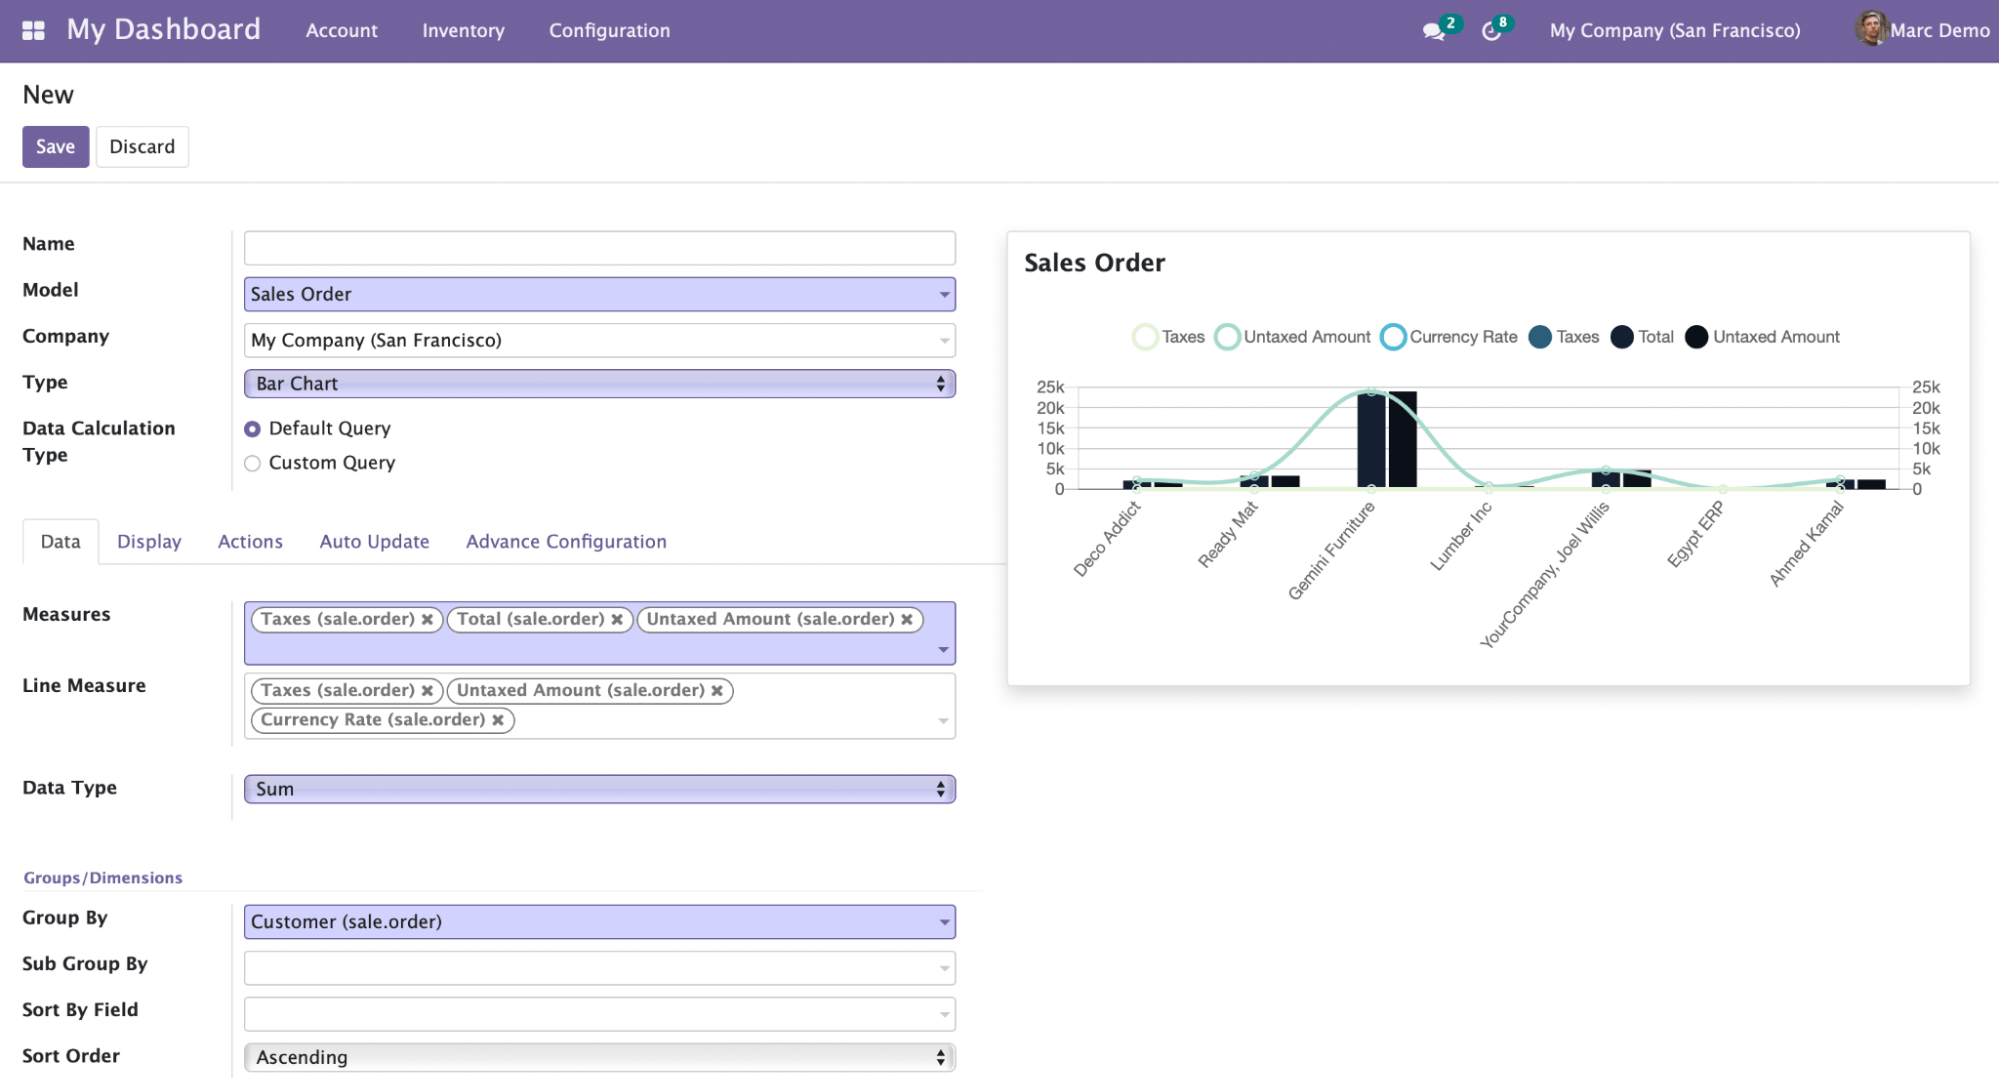The width and height of the screenshot is (1999, 1078).
Task: Open the Type Bar Chart selector
Action: (599, 384)
